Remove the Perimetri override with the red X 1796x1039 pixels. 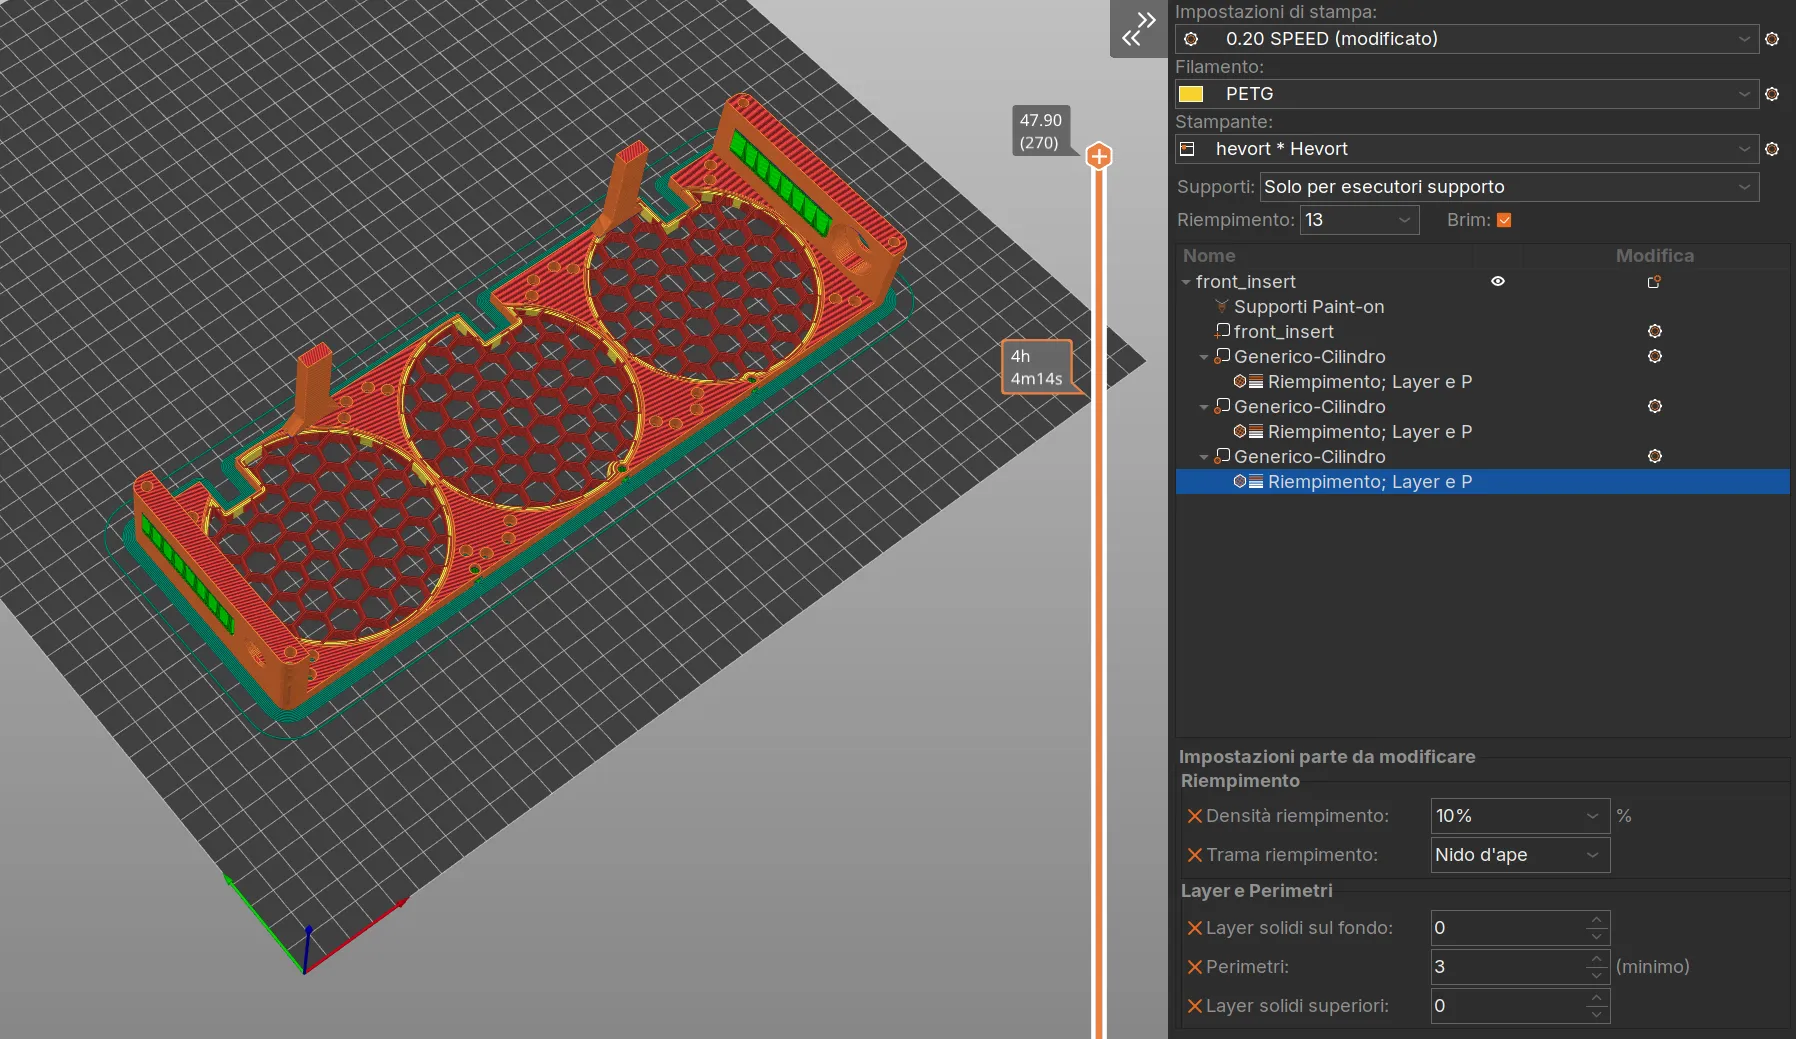tap(1194, 967)
